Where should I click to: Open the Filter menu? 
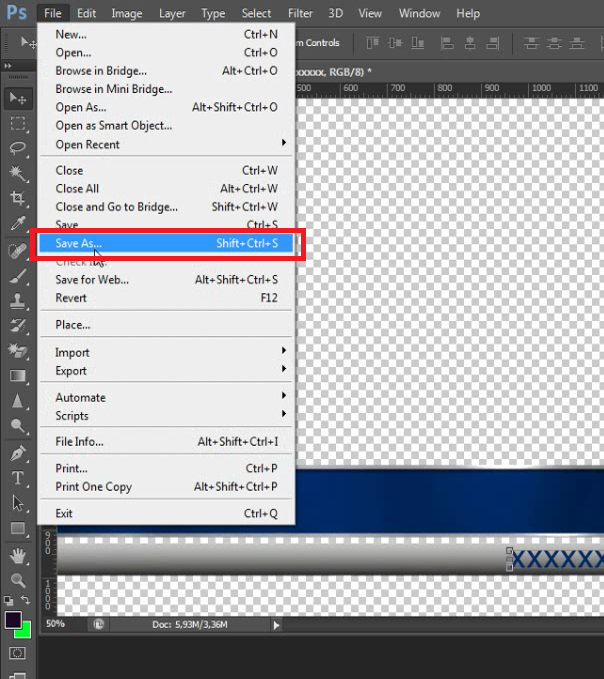300,13
